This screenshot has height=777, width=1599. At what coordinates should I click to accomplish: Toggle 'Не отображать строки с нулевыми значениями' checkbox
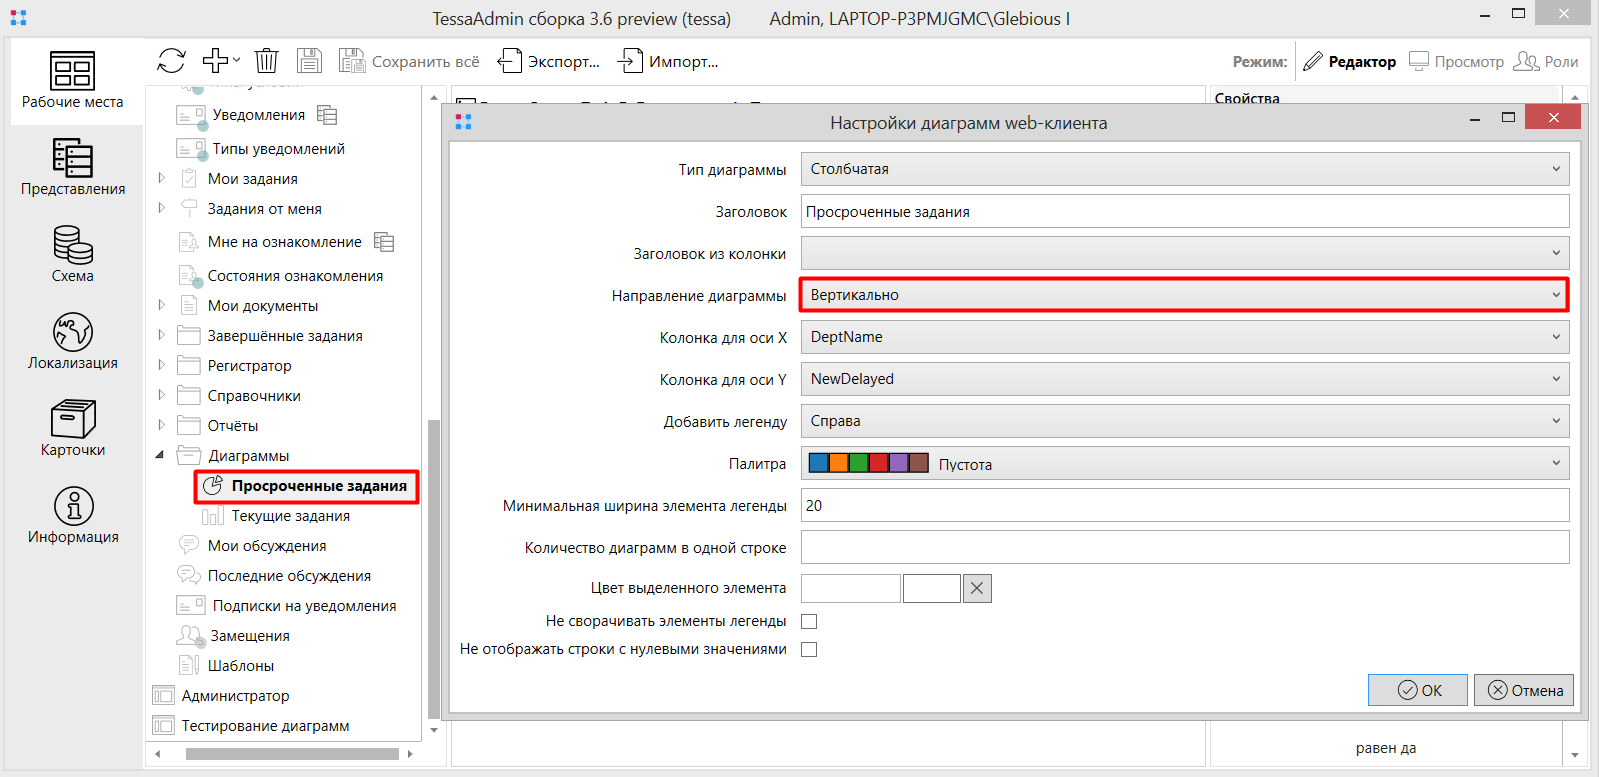pyautogui.click(x=809, y=650)
